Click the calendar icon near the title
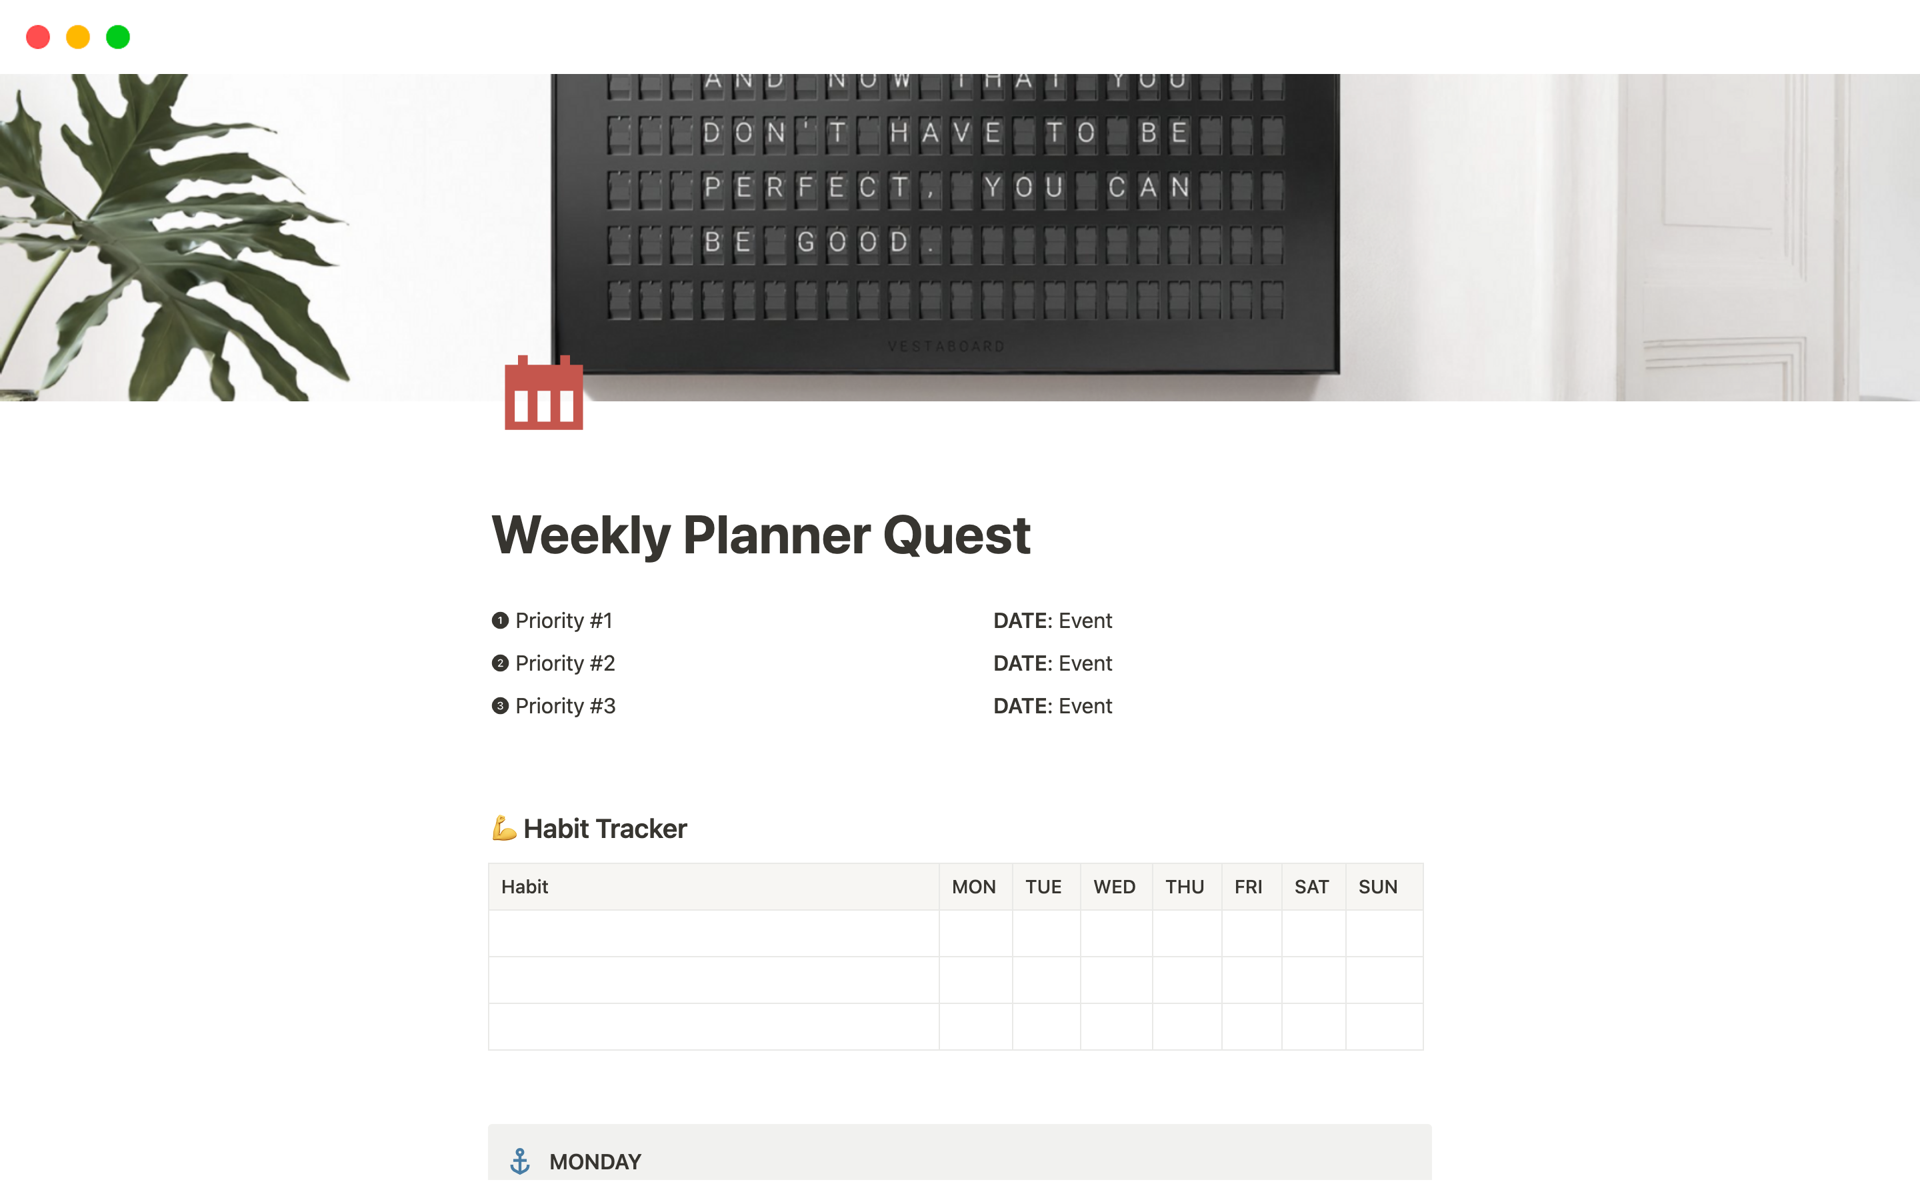The width and height of the screenshot is (1920, 1200). coord(543,393)
